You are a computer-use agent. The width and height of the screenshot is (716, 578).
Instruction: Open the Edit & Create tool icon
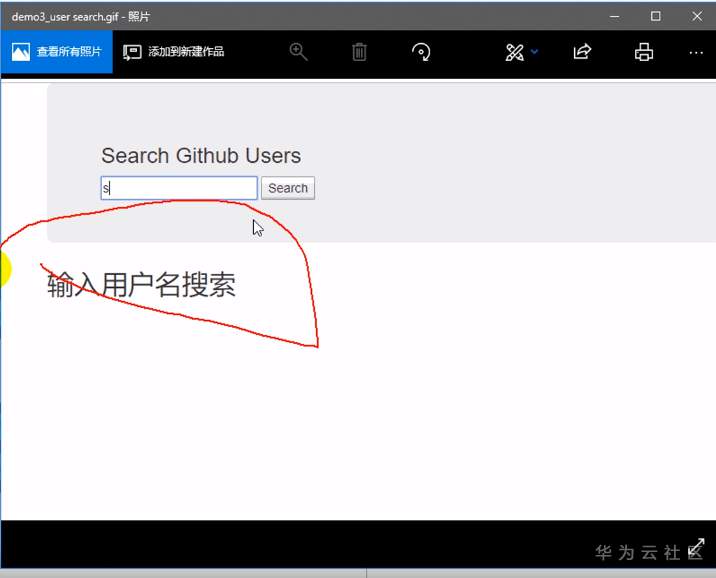(515, 52)
